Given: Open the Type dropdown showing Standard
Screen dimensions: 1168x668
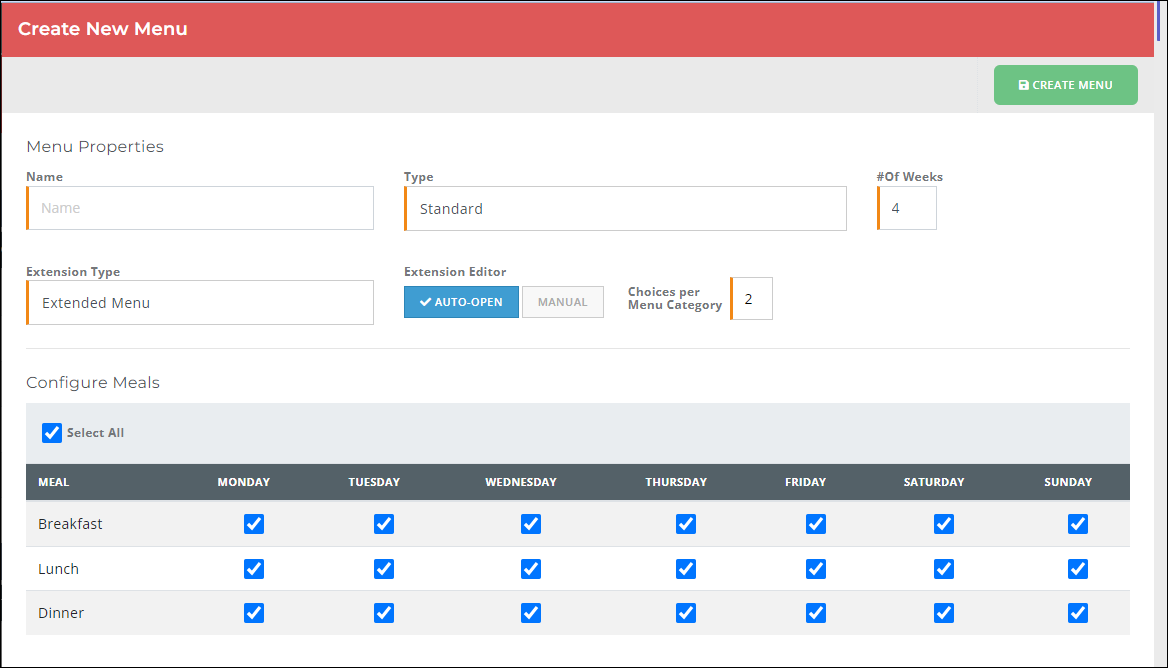Looking at the screenshot, I should click(625, 208).
